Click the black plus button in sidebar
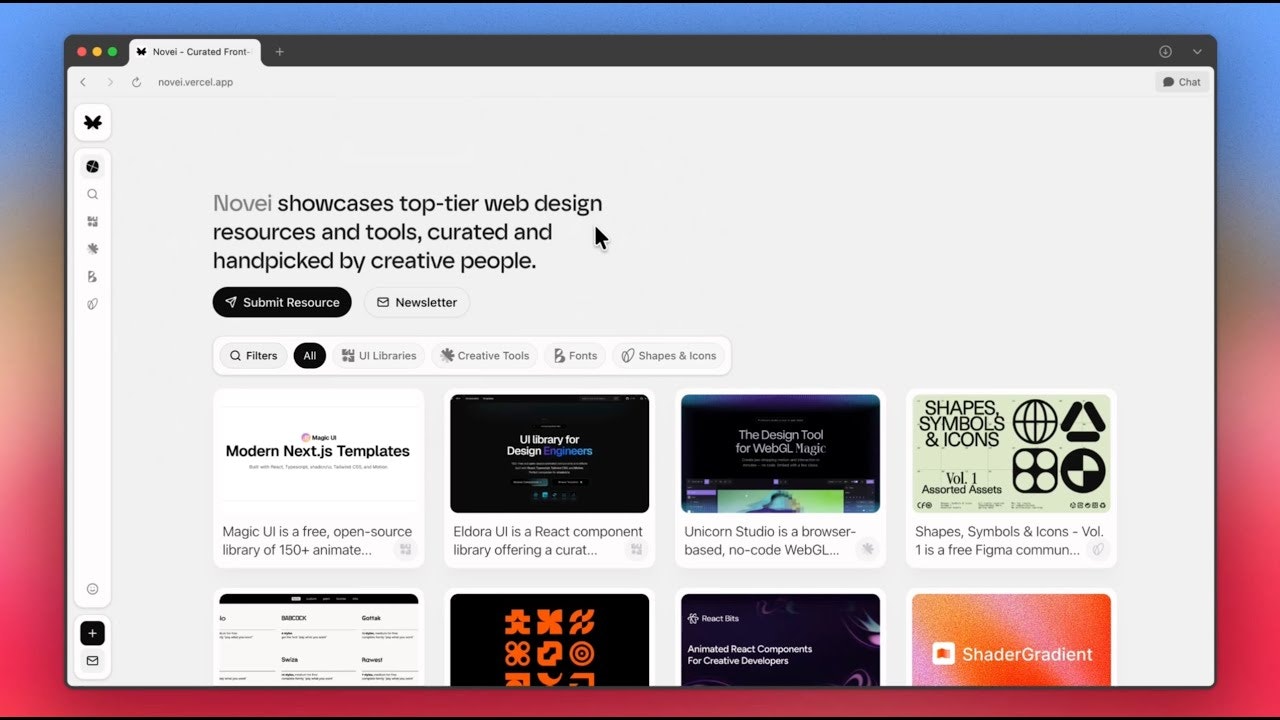The width and height of the screenshot is (1280, 720). [93, 633]
